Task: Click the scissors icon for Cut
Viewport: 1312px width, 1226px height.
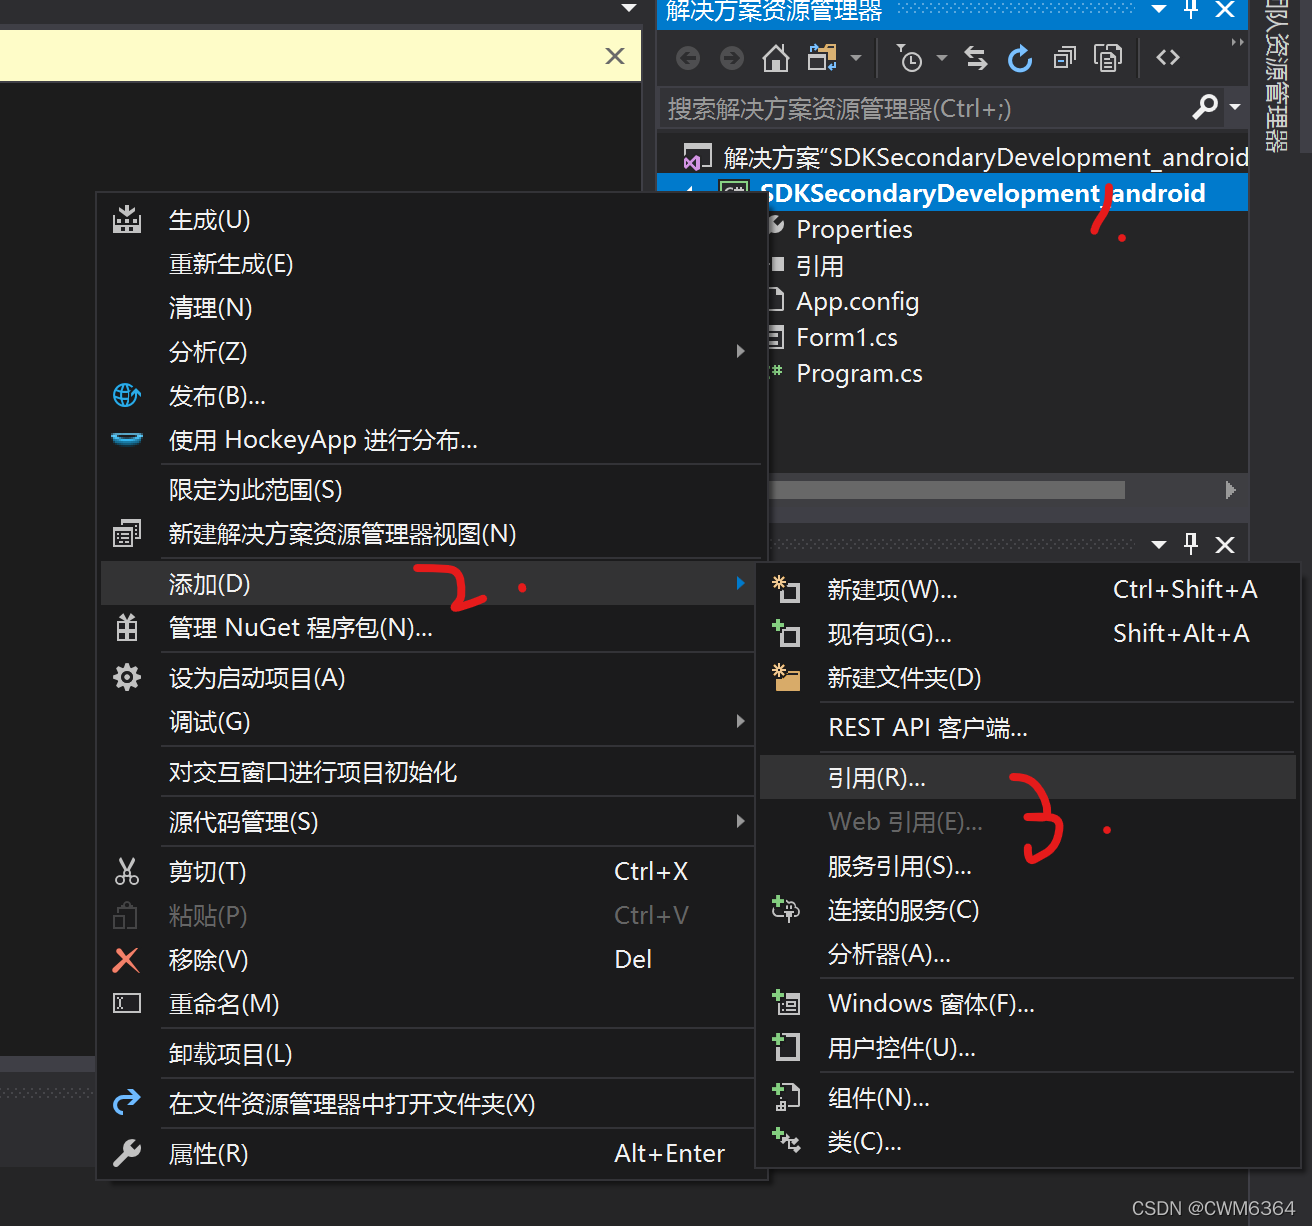Action: point(127,872)
